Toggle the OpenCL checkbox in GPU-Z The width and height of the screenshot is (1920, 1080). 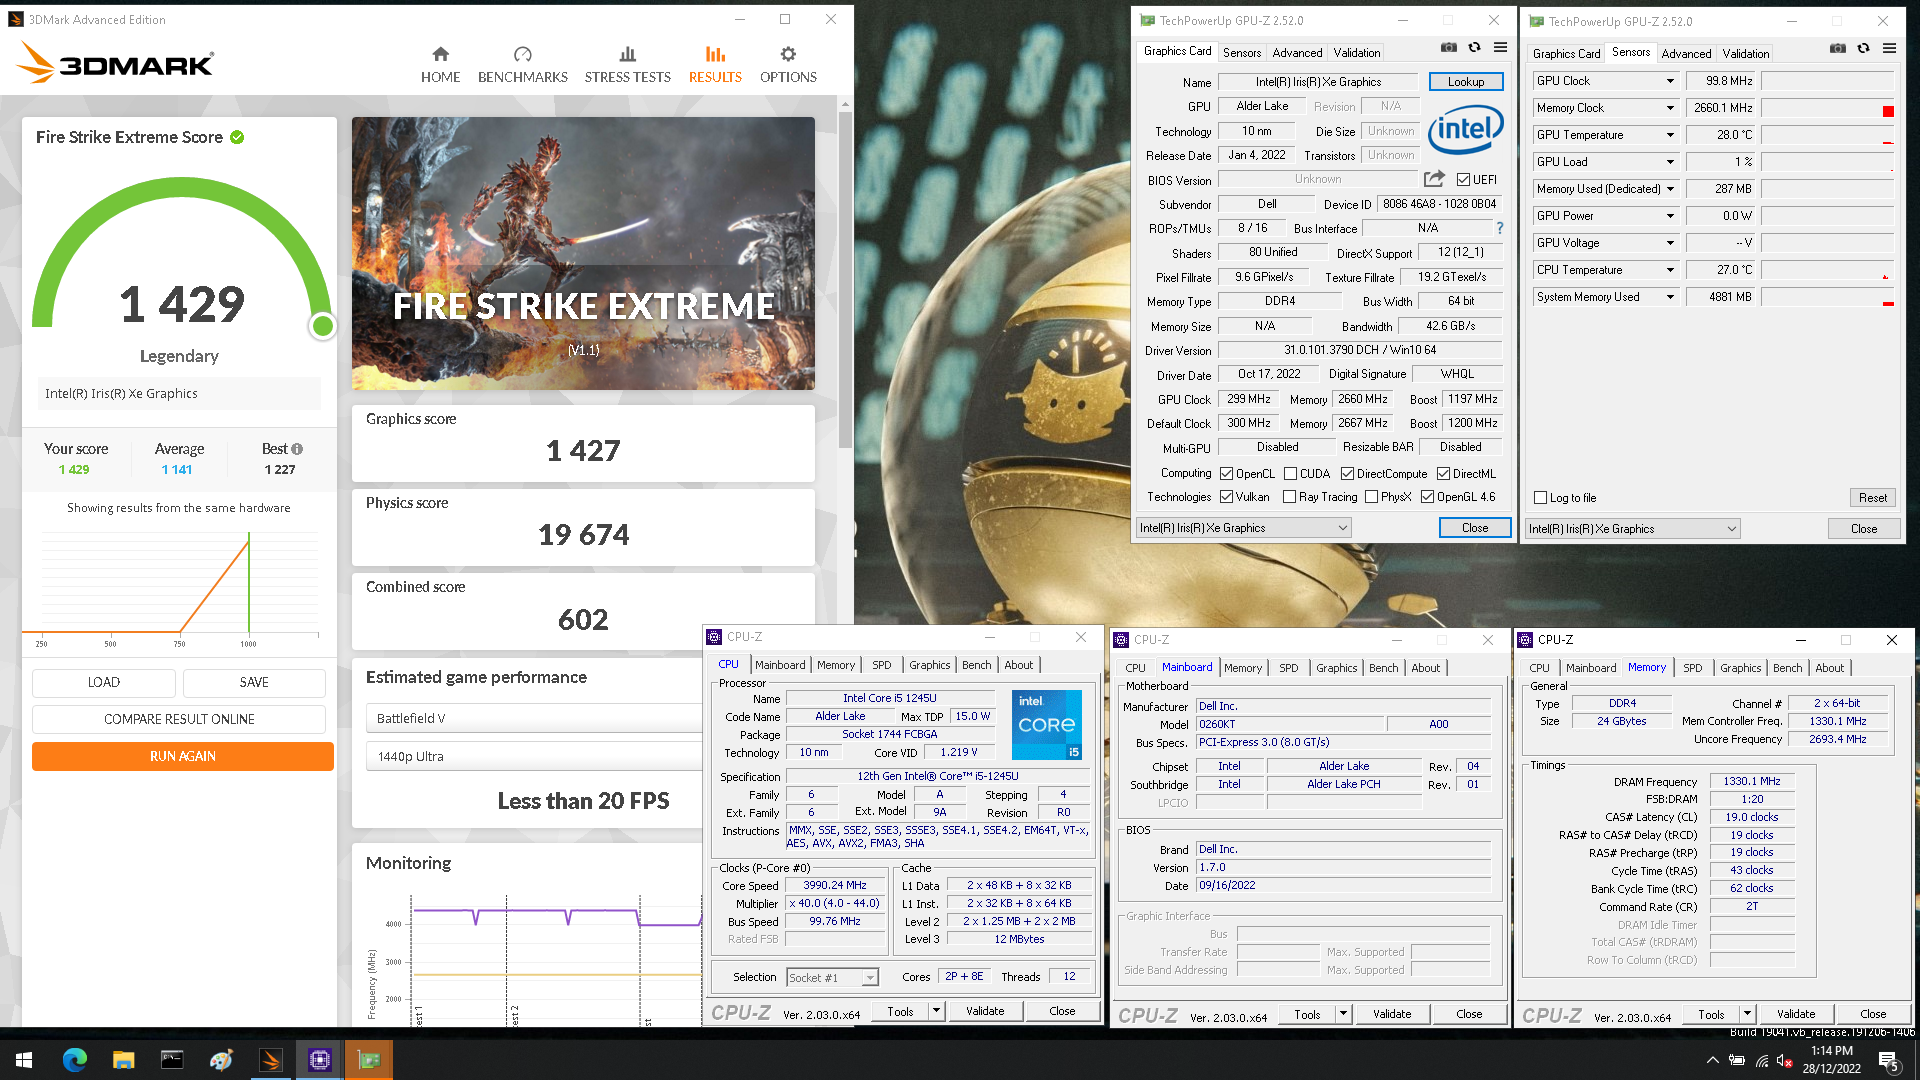click(x=1226, y=474)
